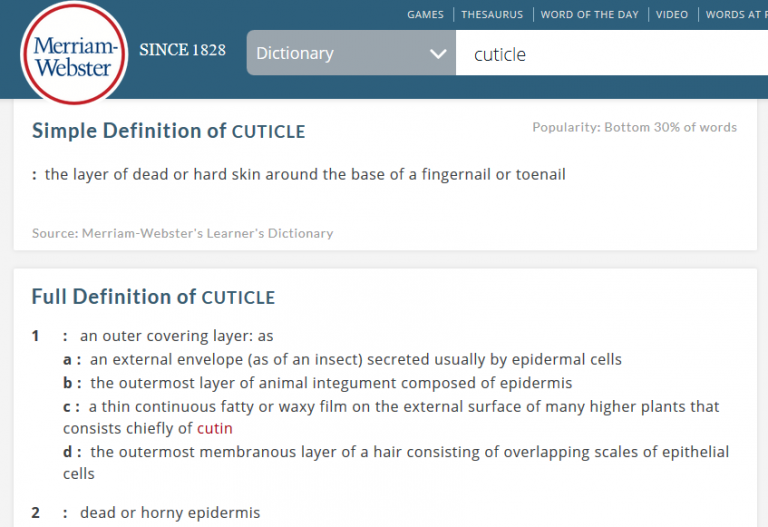The height and width of the screenshot is (527, 768).
Task: Open the Words at Play menu
Action: [x=736, y=15]
